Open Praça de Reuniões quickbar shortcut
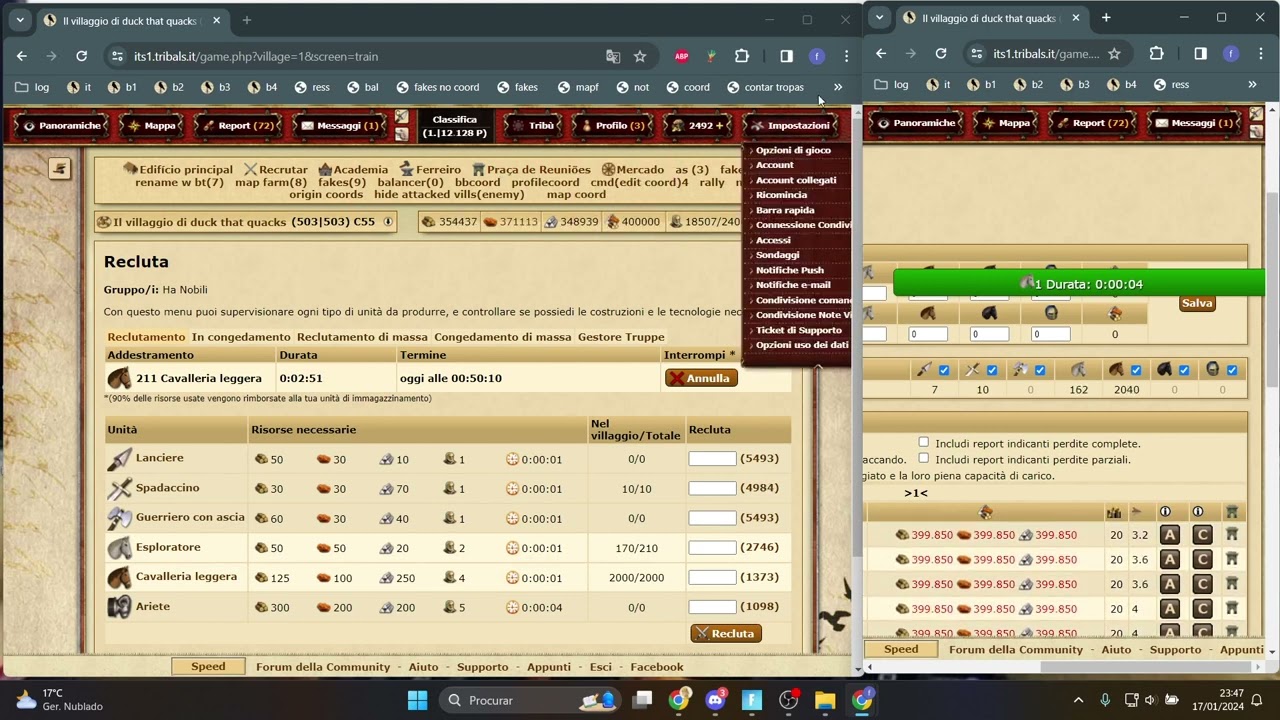This screenshot has width=1280, height=720. click(x=531, y=170)
